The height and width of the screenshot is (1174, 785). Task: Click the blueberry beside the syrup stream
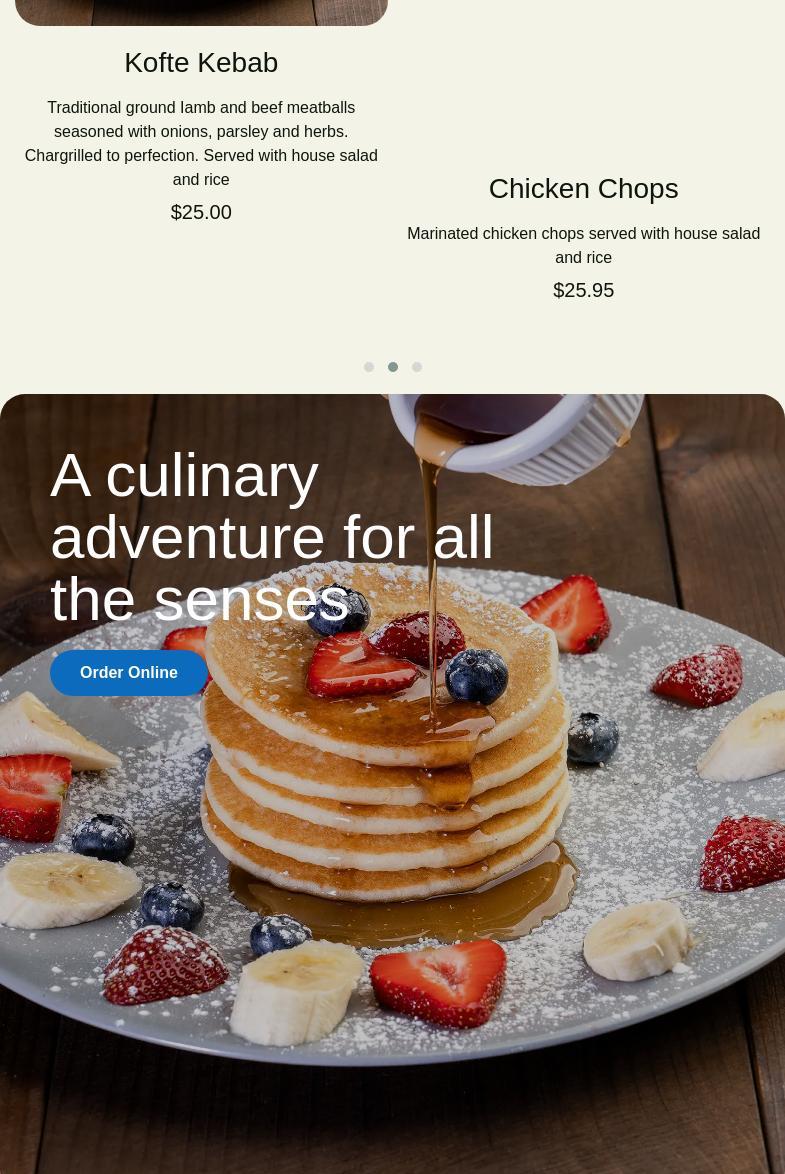[476, 676]
